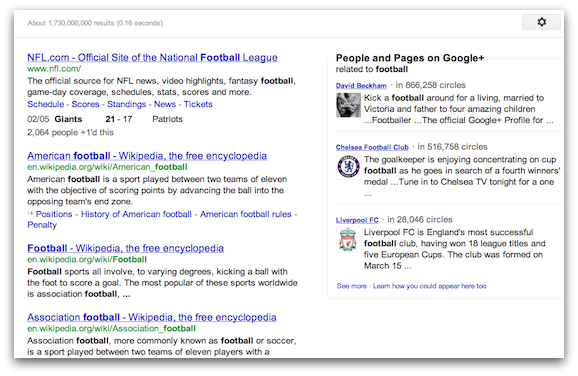Click the 02/05 game date

coord(38,119)
